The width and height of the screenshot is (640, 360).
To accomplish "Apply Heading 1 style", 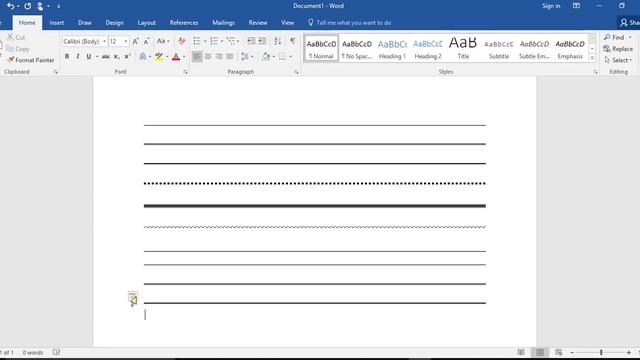I will tap(392, 49).
